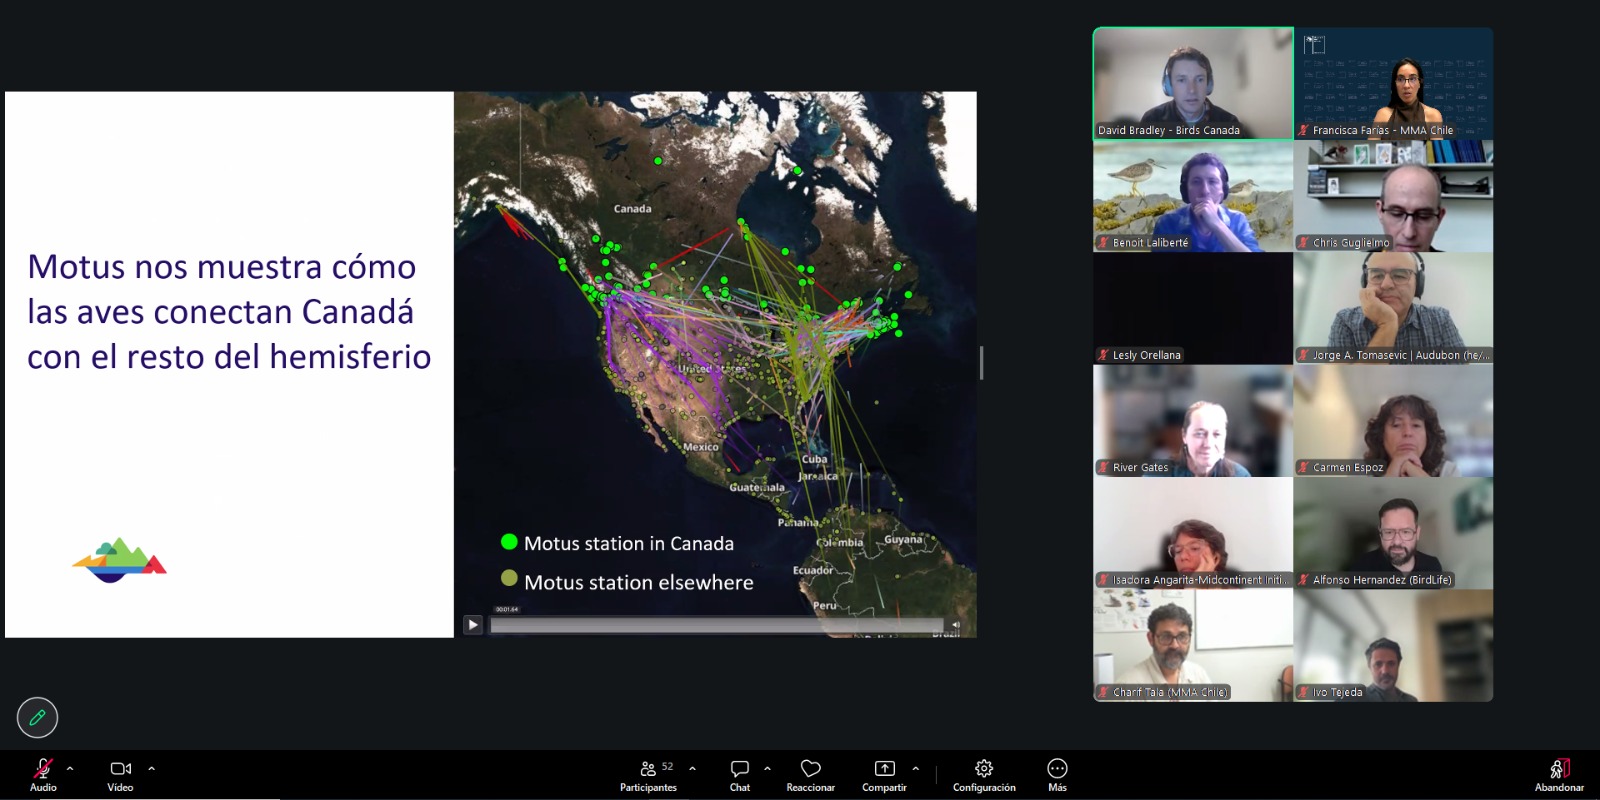Expand the audio options arrow
This screenshot has height=800, width=1600.
tap(70, 768)
